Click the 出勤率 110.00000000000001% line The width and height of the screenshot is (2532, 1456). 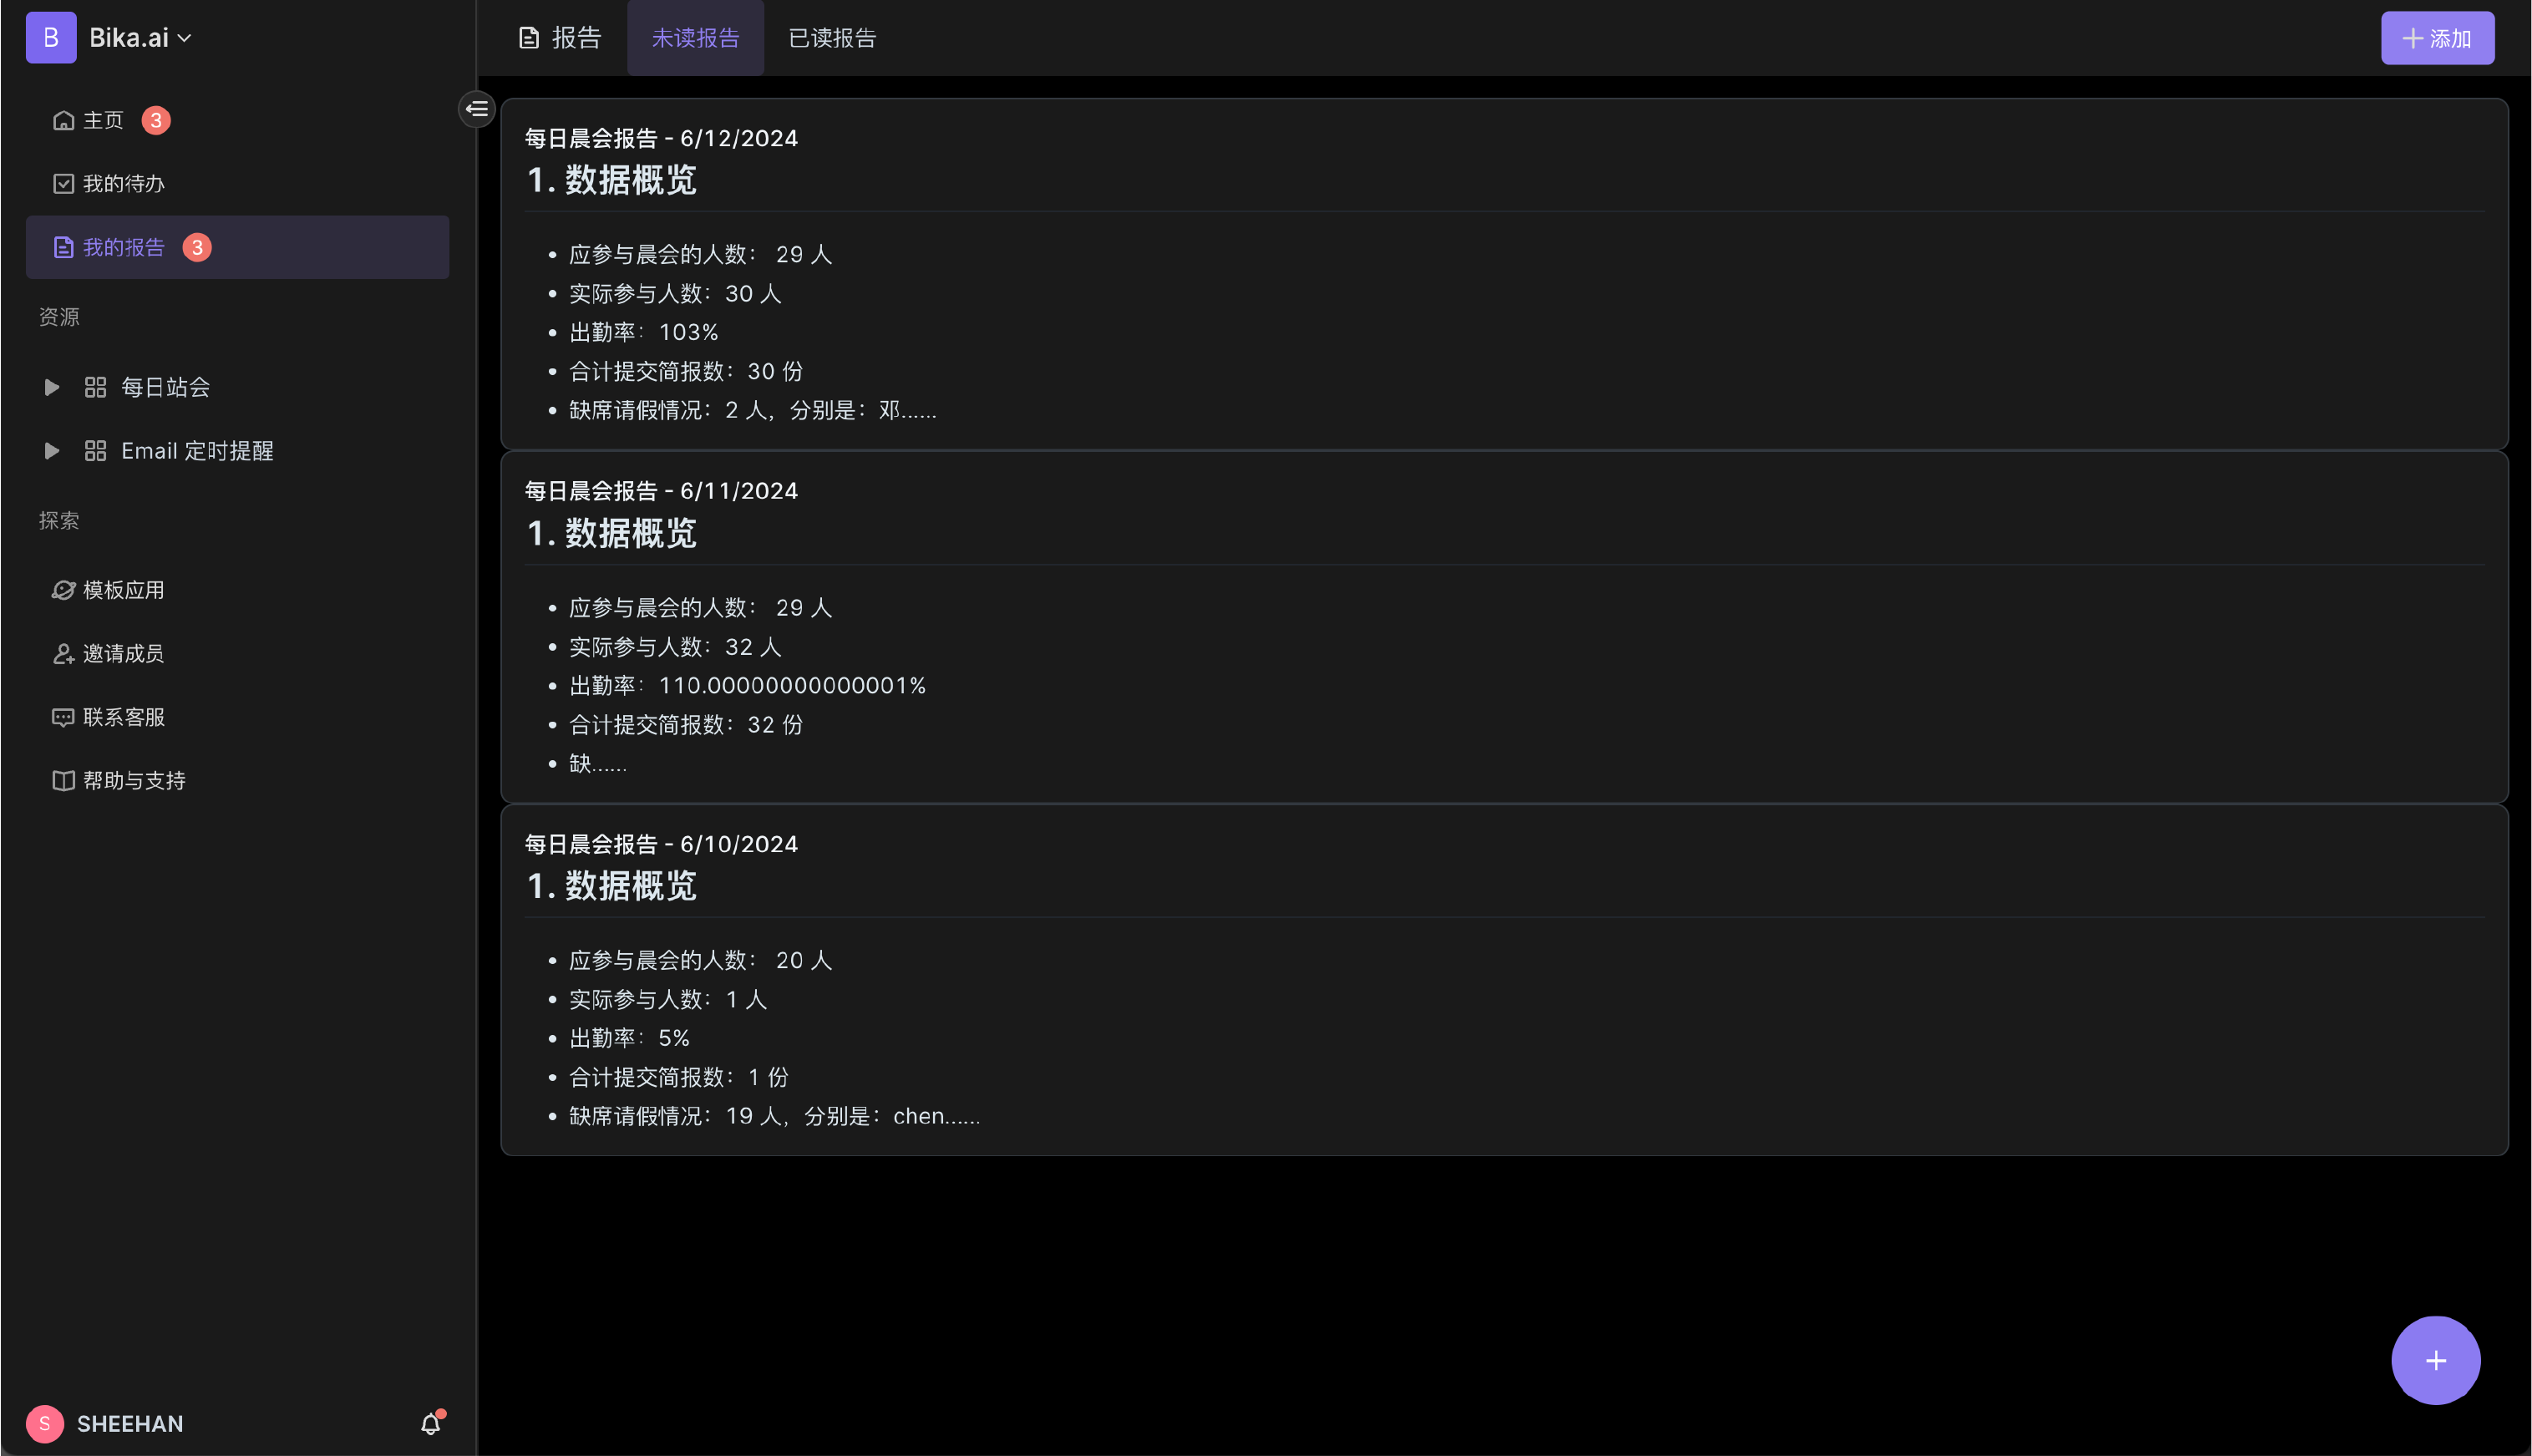click(747, 685)
